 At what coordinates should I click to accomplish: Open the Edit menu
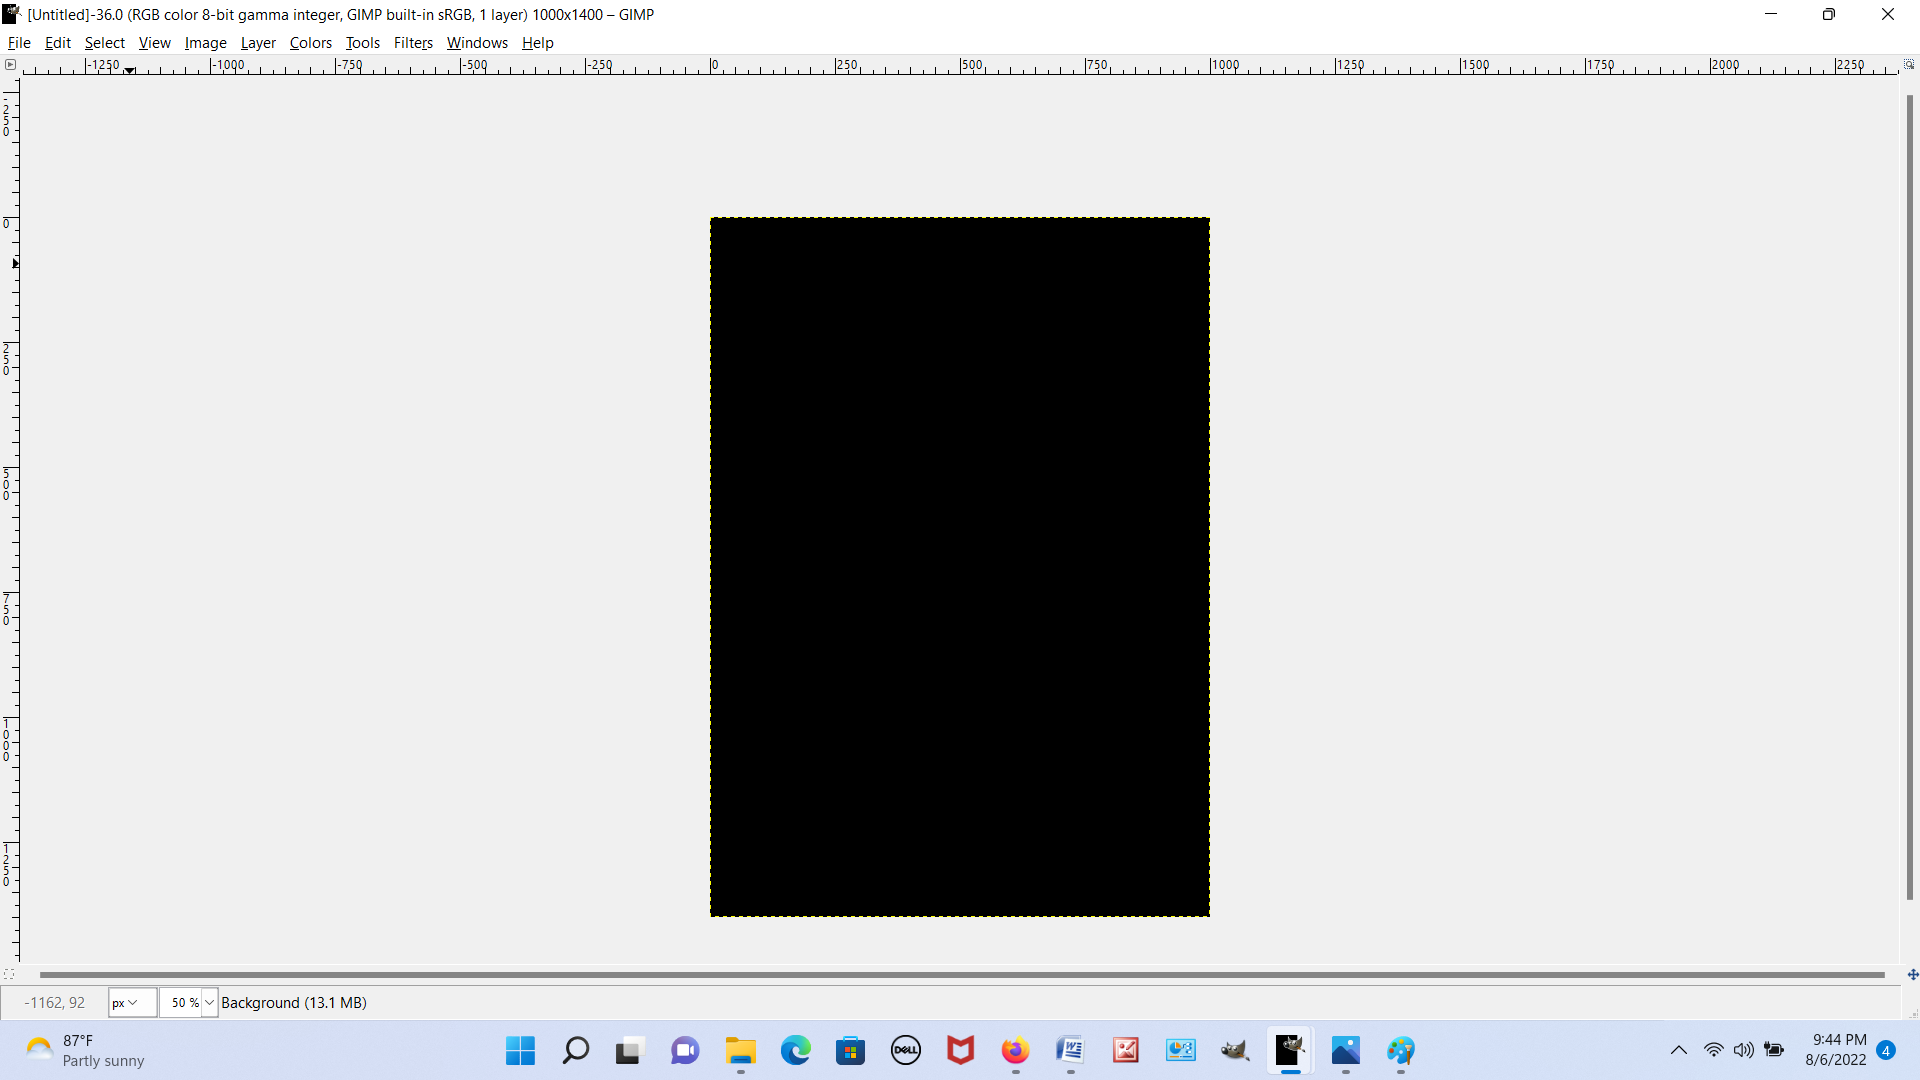[x=58, y=43]
